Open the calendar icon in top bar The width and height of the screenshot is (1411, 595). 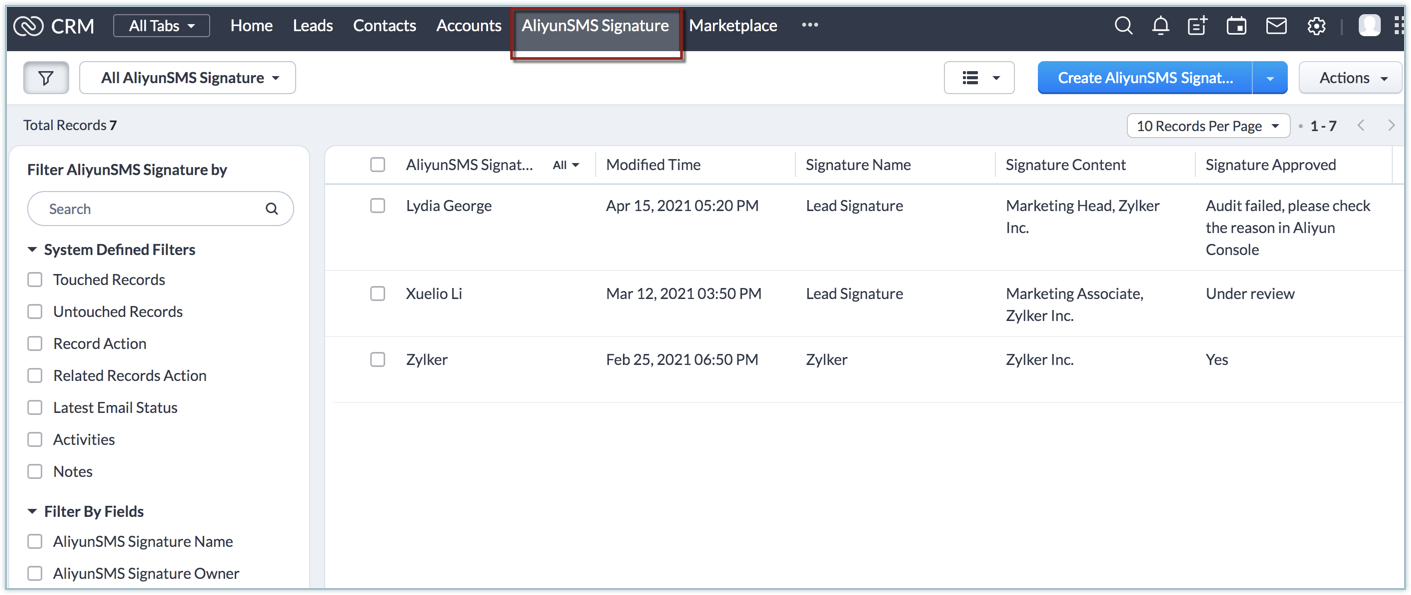point(1237,26)
